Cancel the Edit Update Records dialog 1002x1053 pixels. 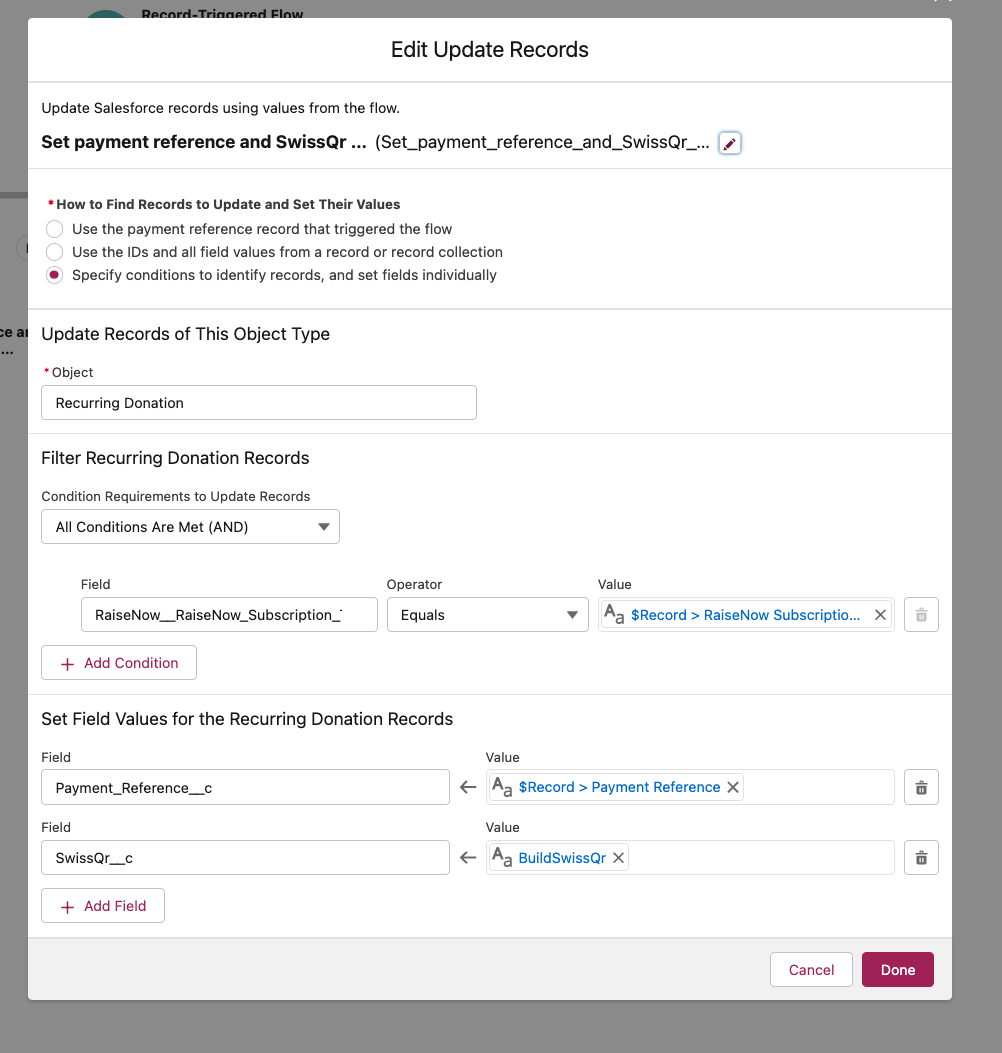coord(811,969)
